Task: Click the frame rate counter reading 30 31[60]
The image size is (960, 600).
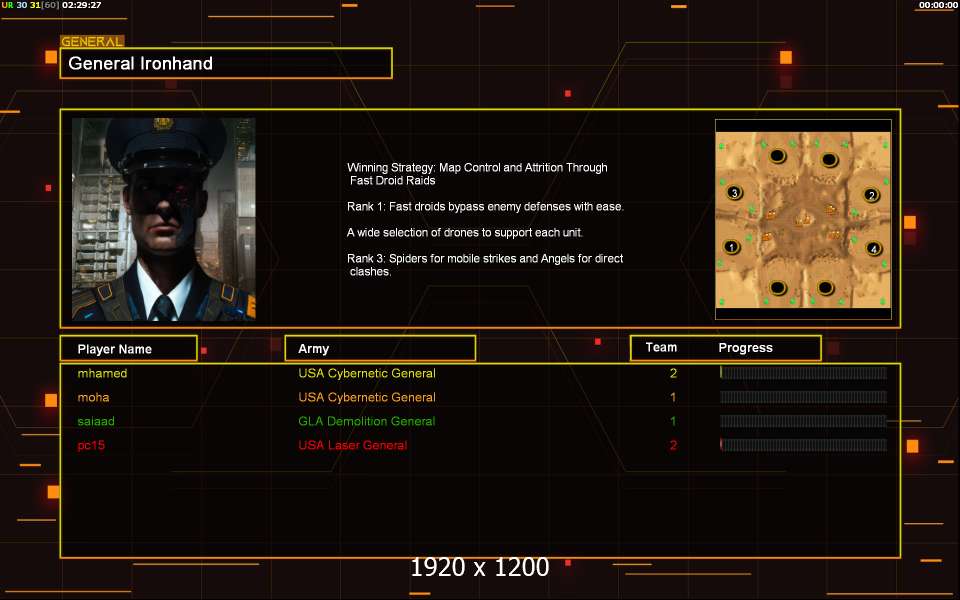Action: pyautogui.click(x=38, y=5)
